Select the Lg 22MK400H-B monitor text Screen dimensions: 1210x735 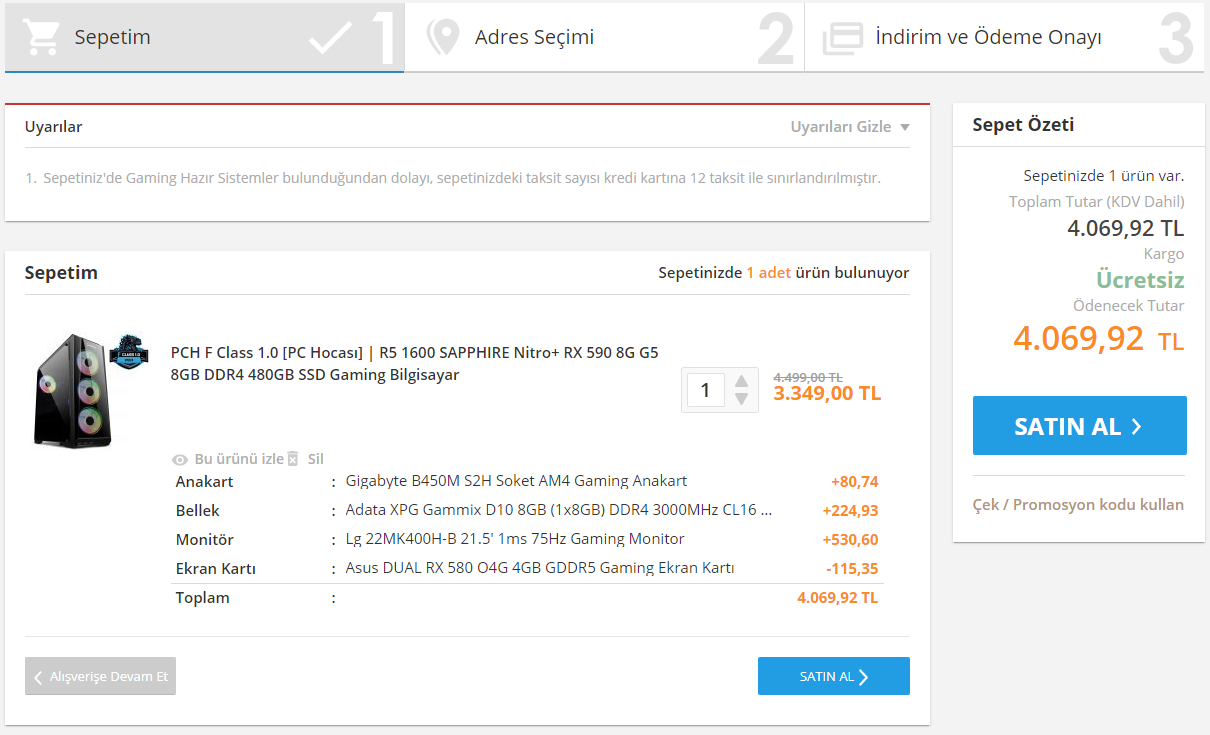tap(515, 539)
